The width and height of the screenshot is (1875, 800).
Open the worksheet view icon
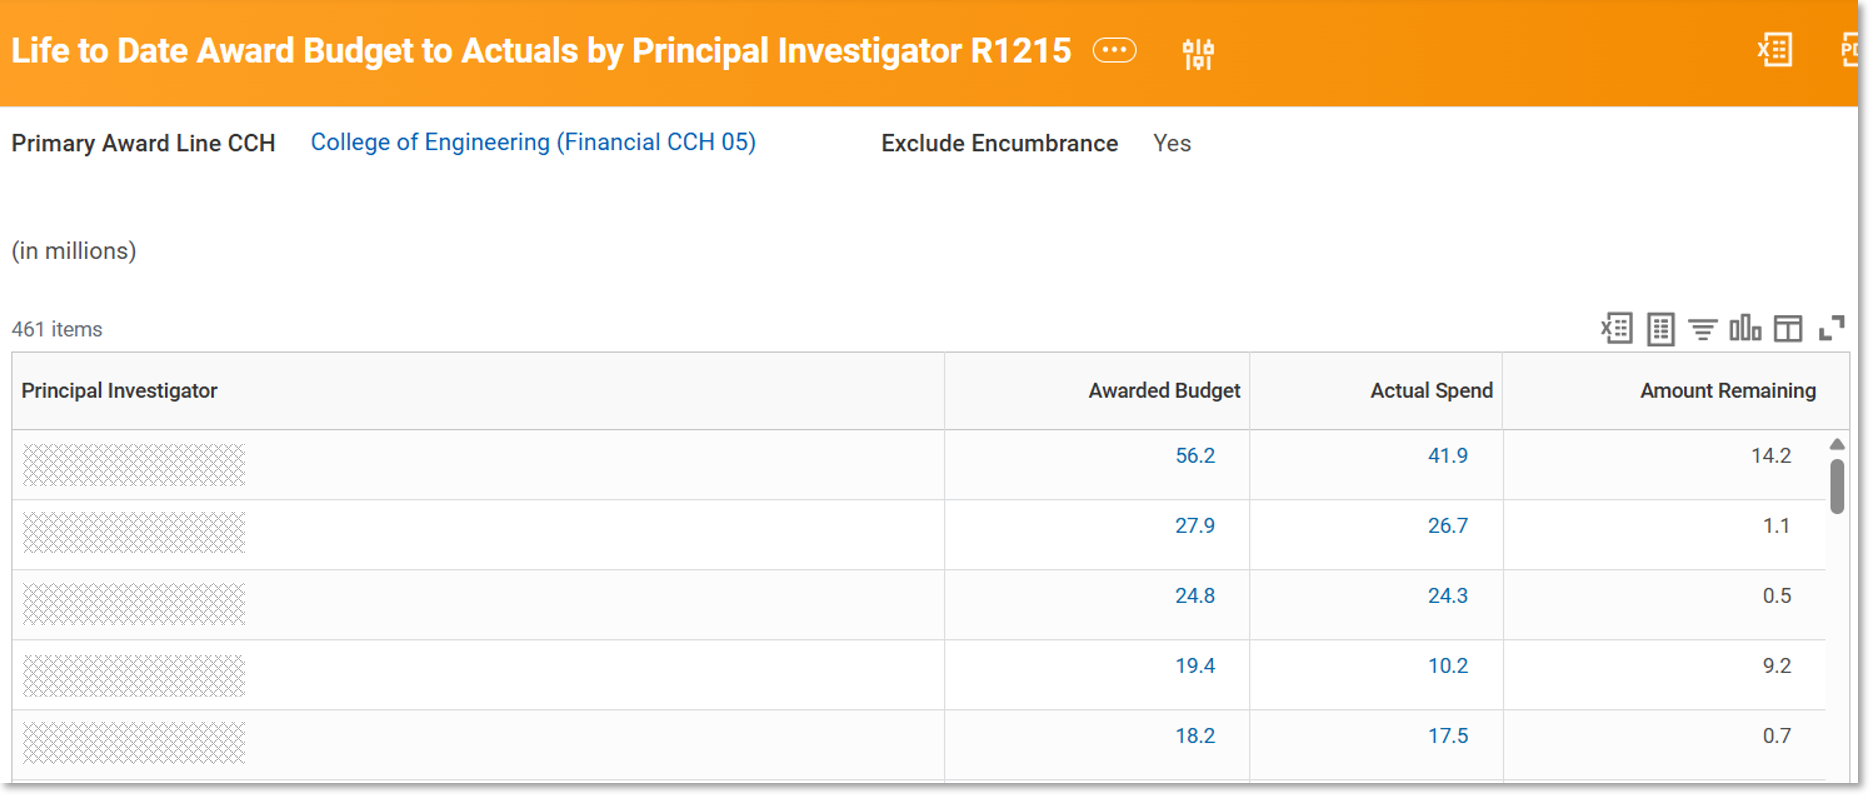(x=1660, y=328)
